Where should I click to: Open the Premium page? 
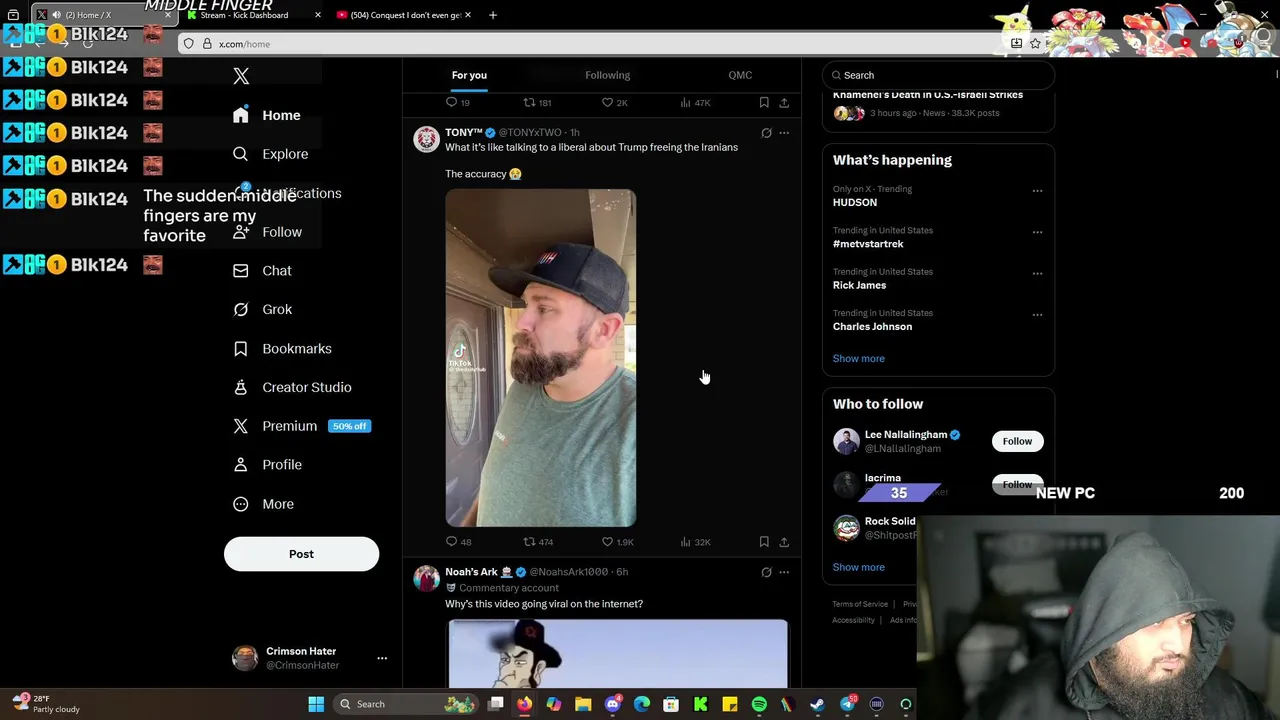pos(301,426)
